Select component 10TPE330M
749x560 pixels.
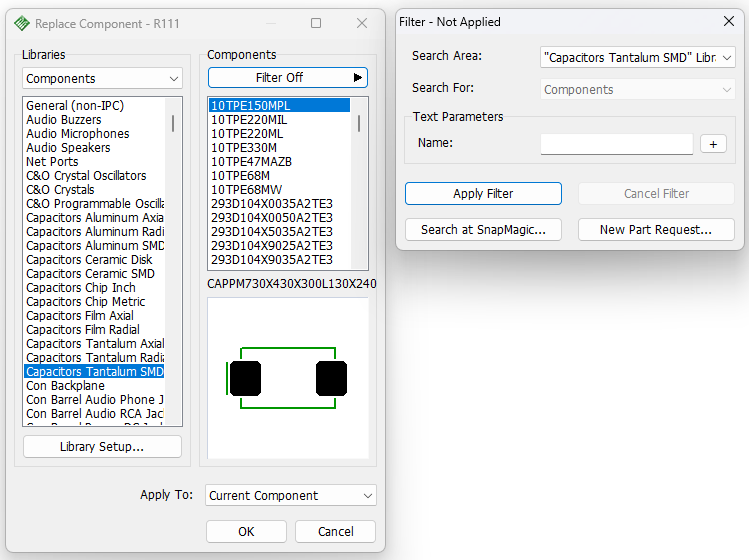click(x=279, y=148)
